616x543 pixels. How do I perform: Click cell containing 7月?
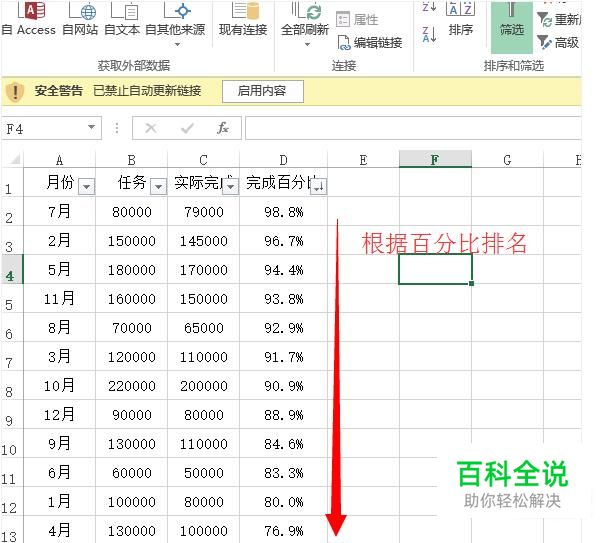tap(59, 211)
